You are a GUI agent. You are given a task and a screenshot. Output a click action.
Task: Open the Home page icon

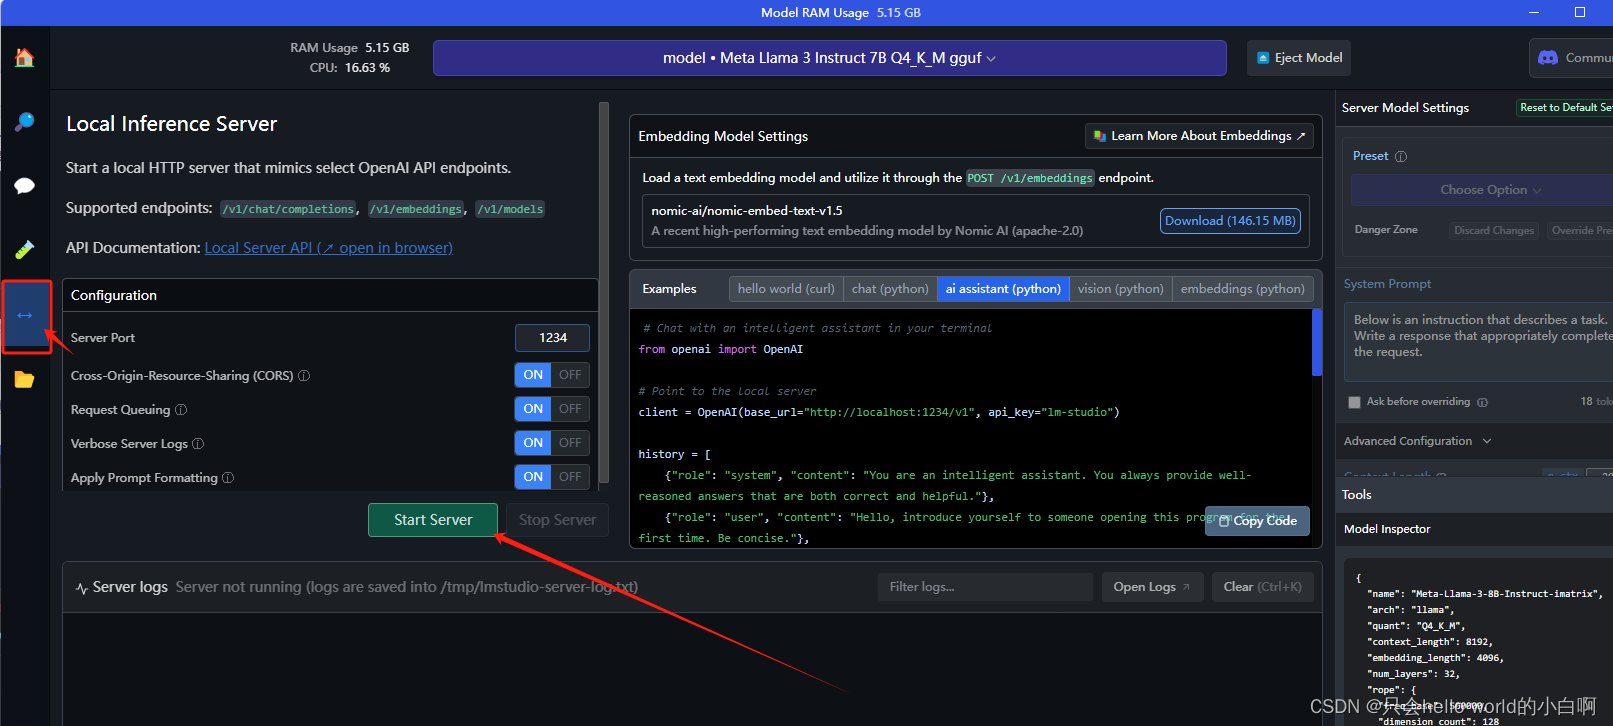tap(25, 58)
